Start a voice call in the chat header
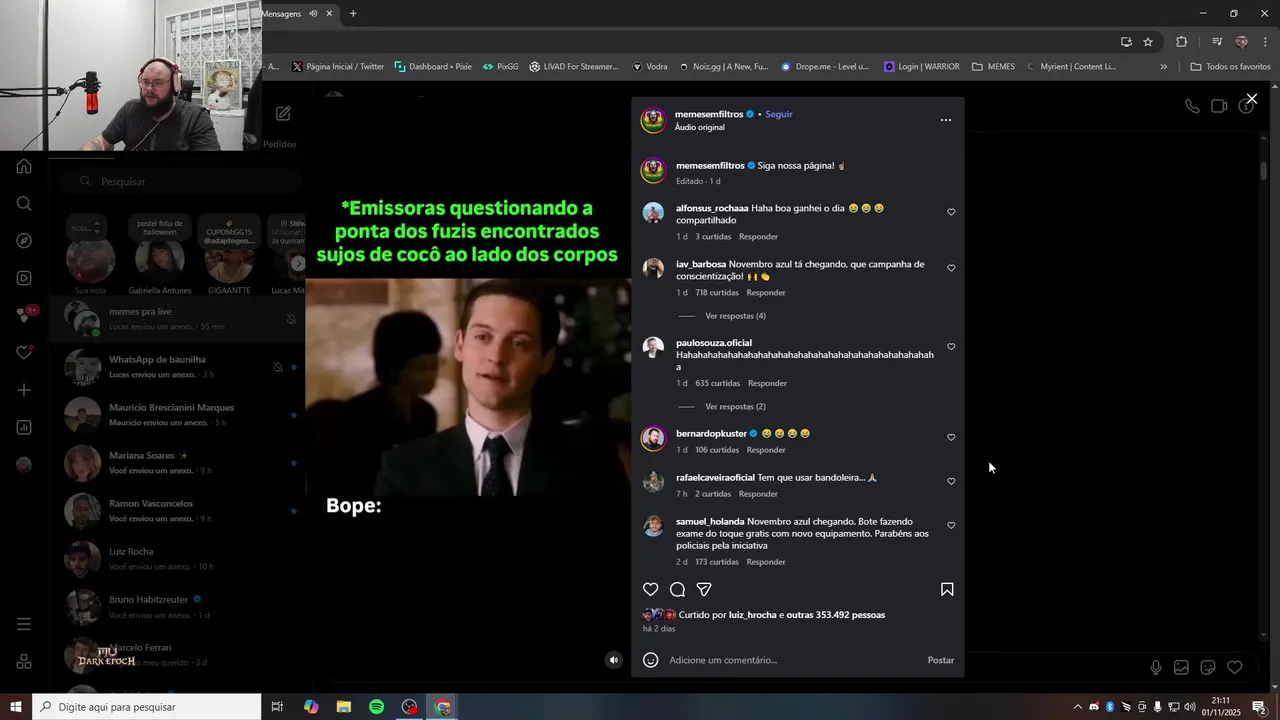The width and height of the screenshot is (1280, 720). coord(1192,106)
